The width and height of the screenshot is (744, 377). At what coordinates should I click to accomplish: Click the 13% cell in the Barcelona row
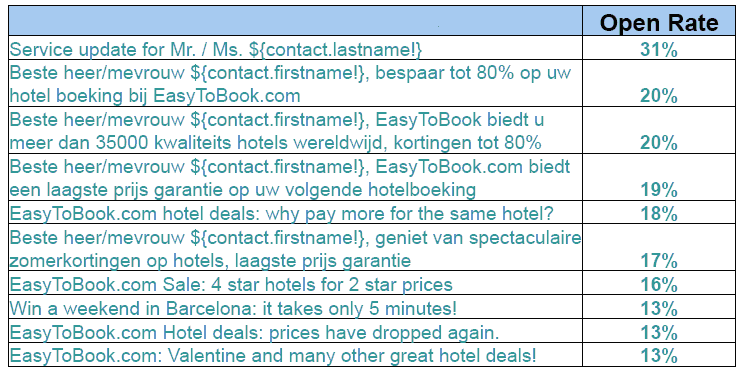click(x=659, y=308)
